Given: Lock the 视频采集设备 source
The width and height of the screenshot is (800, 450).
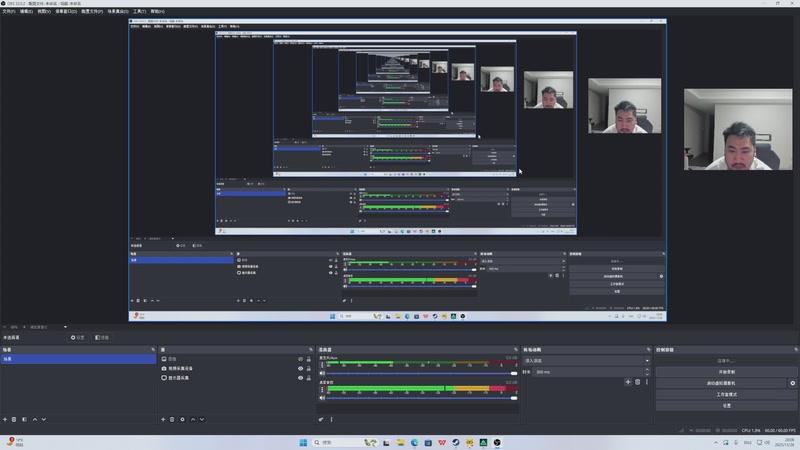Looking at the screenshot, I should [x=309, y=368].
